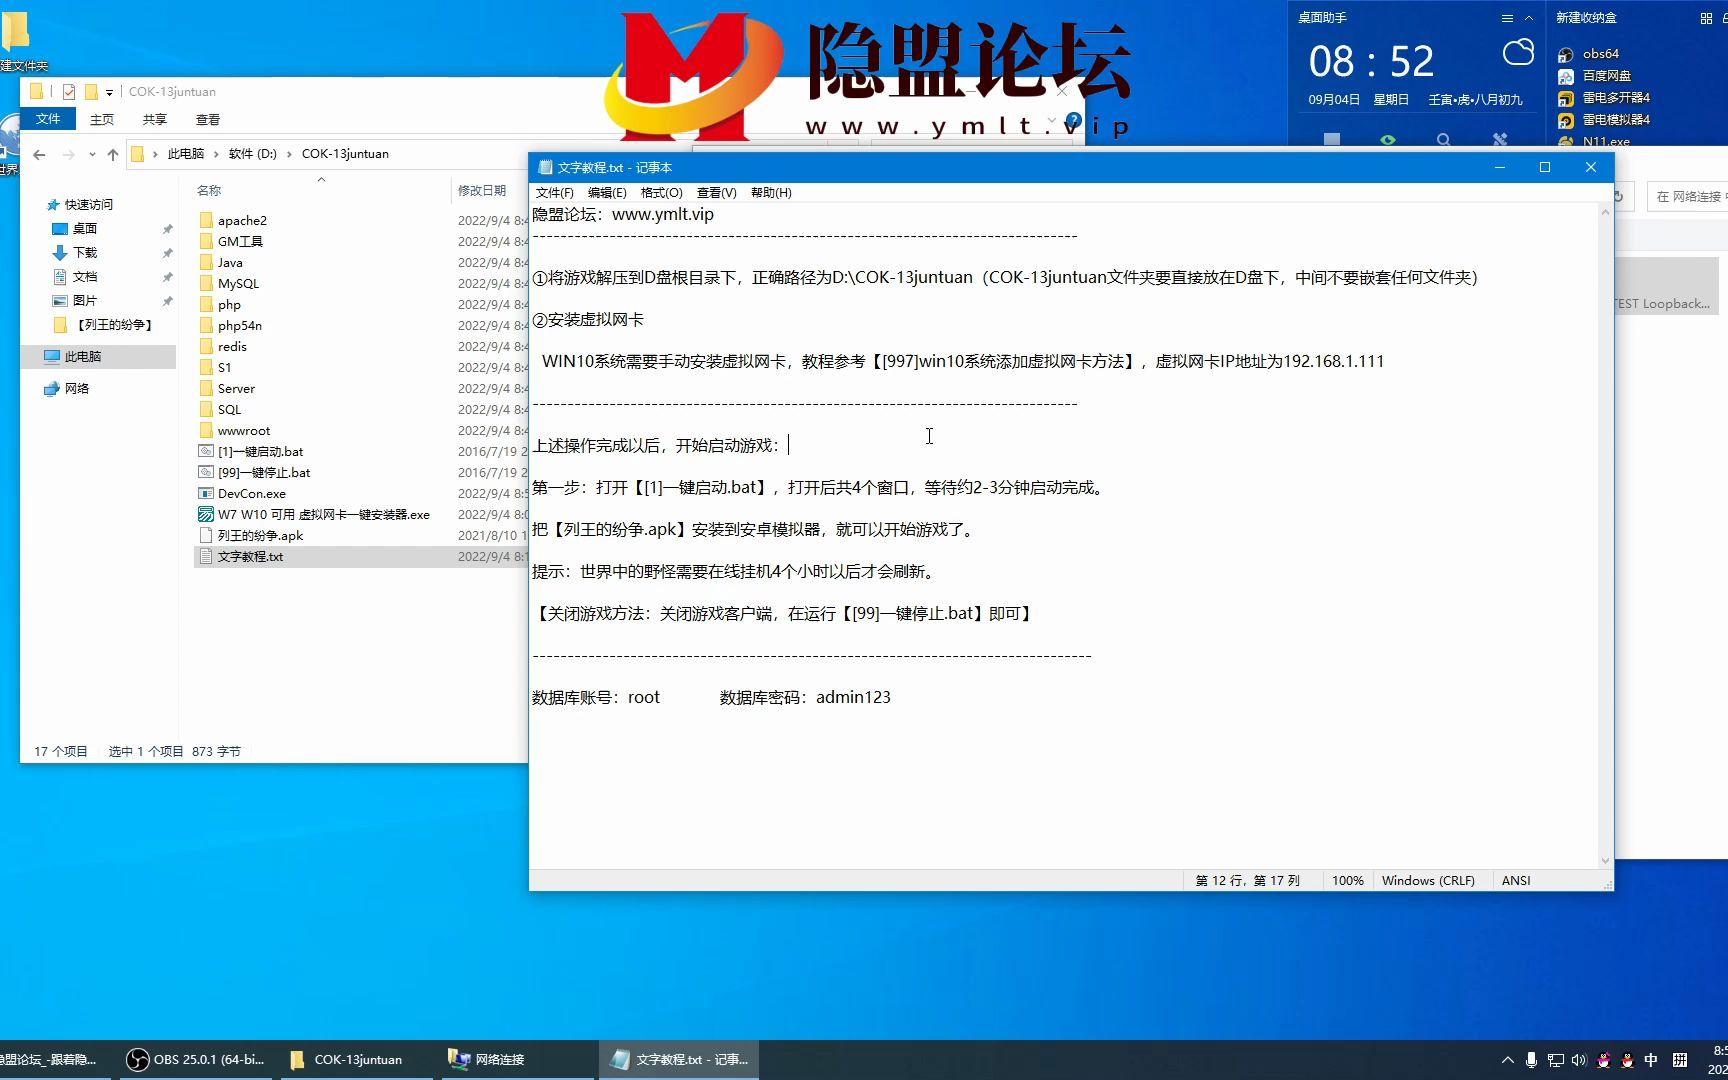The height and width of the screenshot is (1080, 1728).
Task: Select 此电脑 in the navigation pane
Action: 83,357
